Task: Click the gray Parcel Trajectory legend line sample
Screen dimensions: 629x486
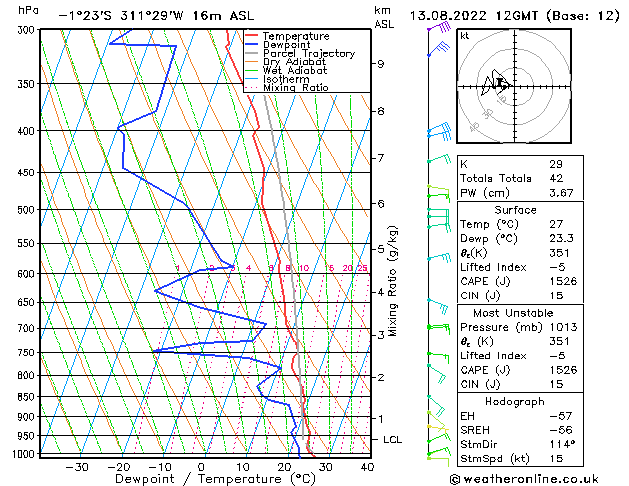Action: coord(251,53)
